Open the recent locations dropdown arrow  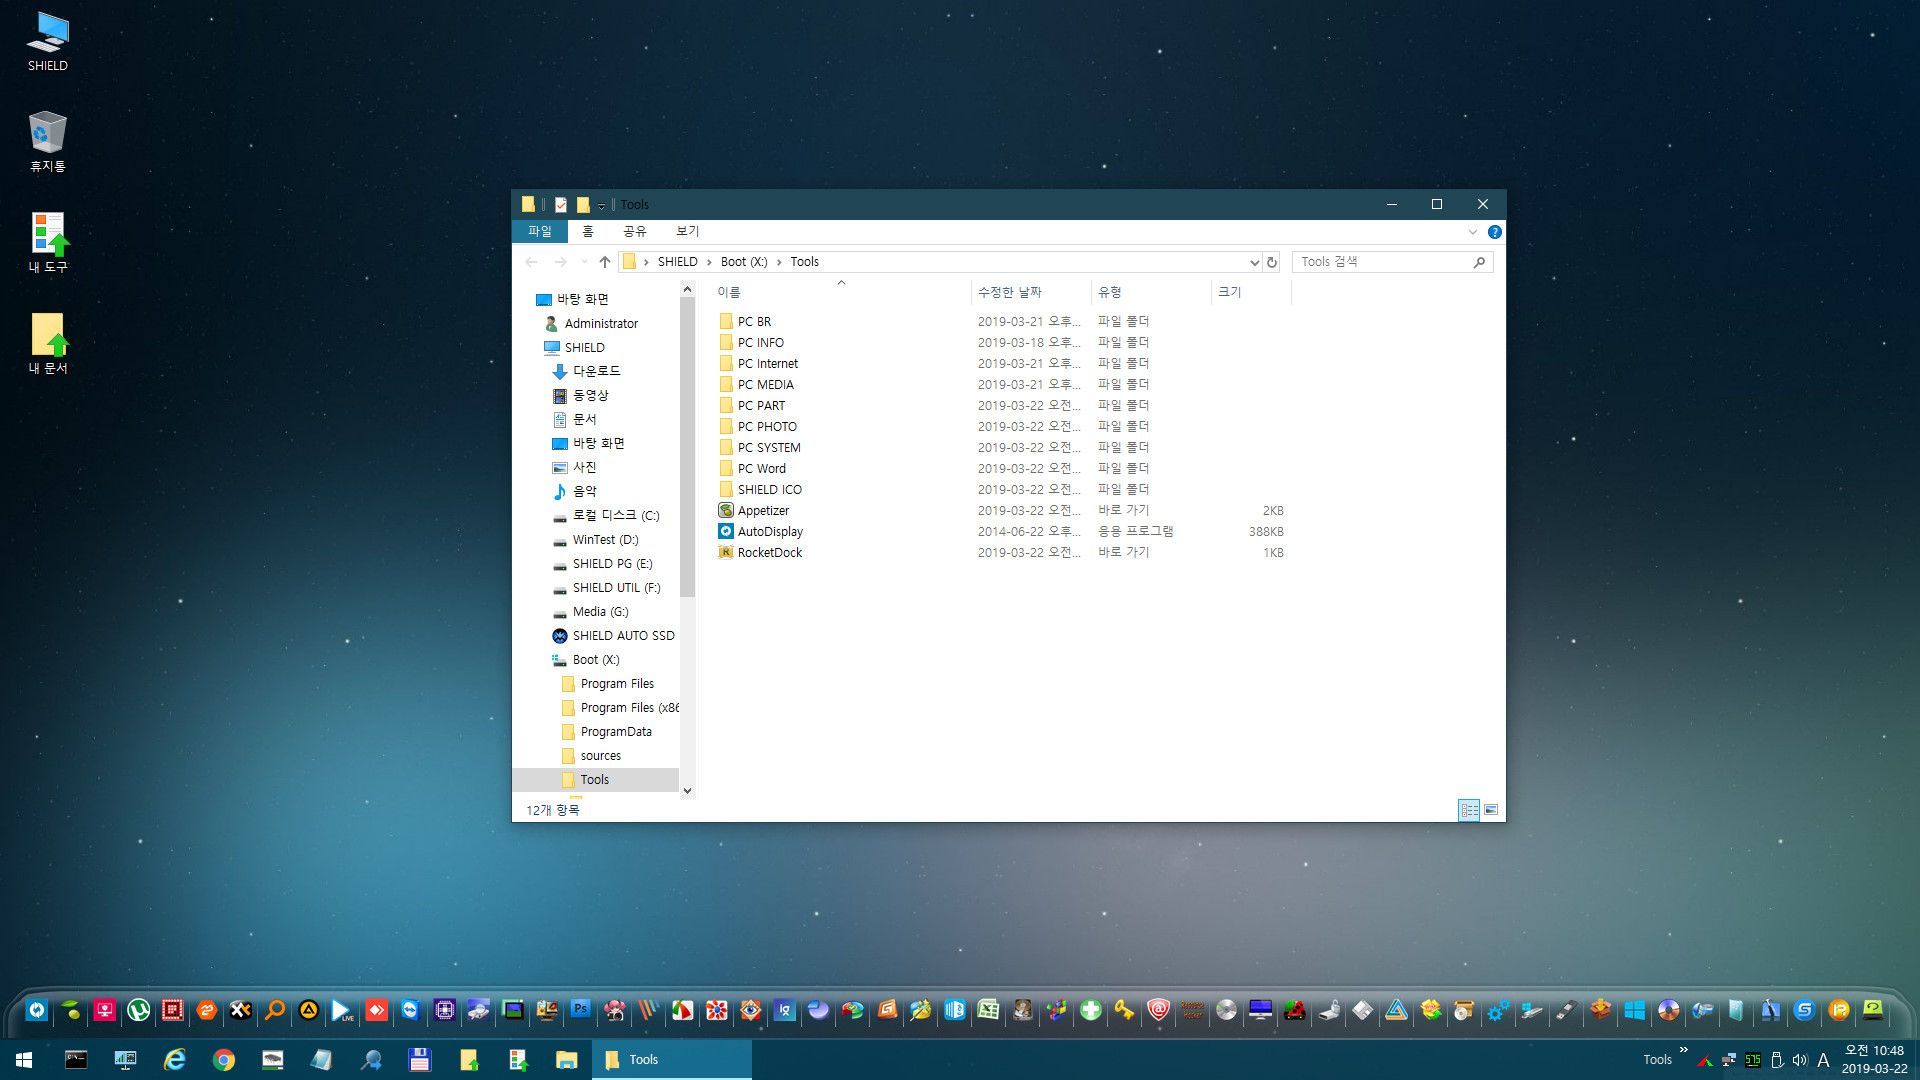pos(584,262)
